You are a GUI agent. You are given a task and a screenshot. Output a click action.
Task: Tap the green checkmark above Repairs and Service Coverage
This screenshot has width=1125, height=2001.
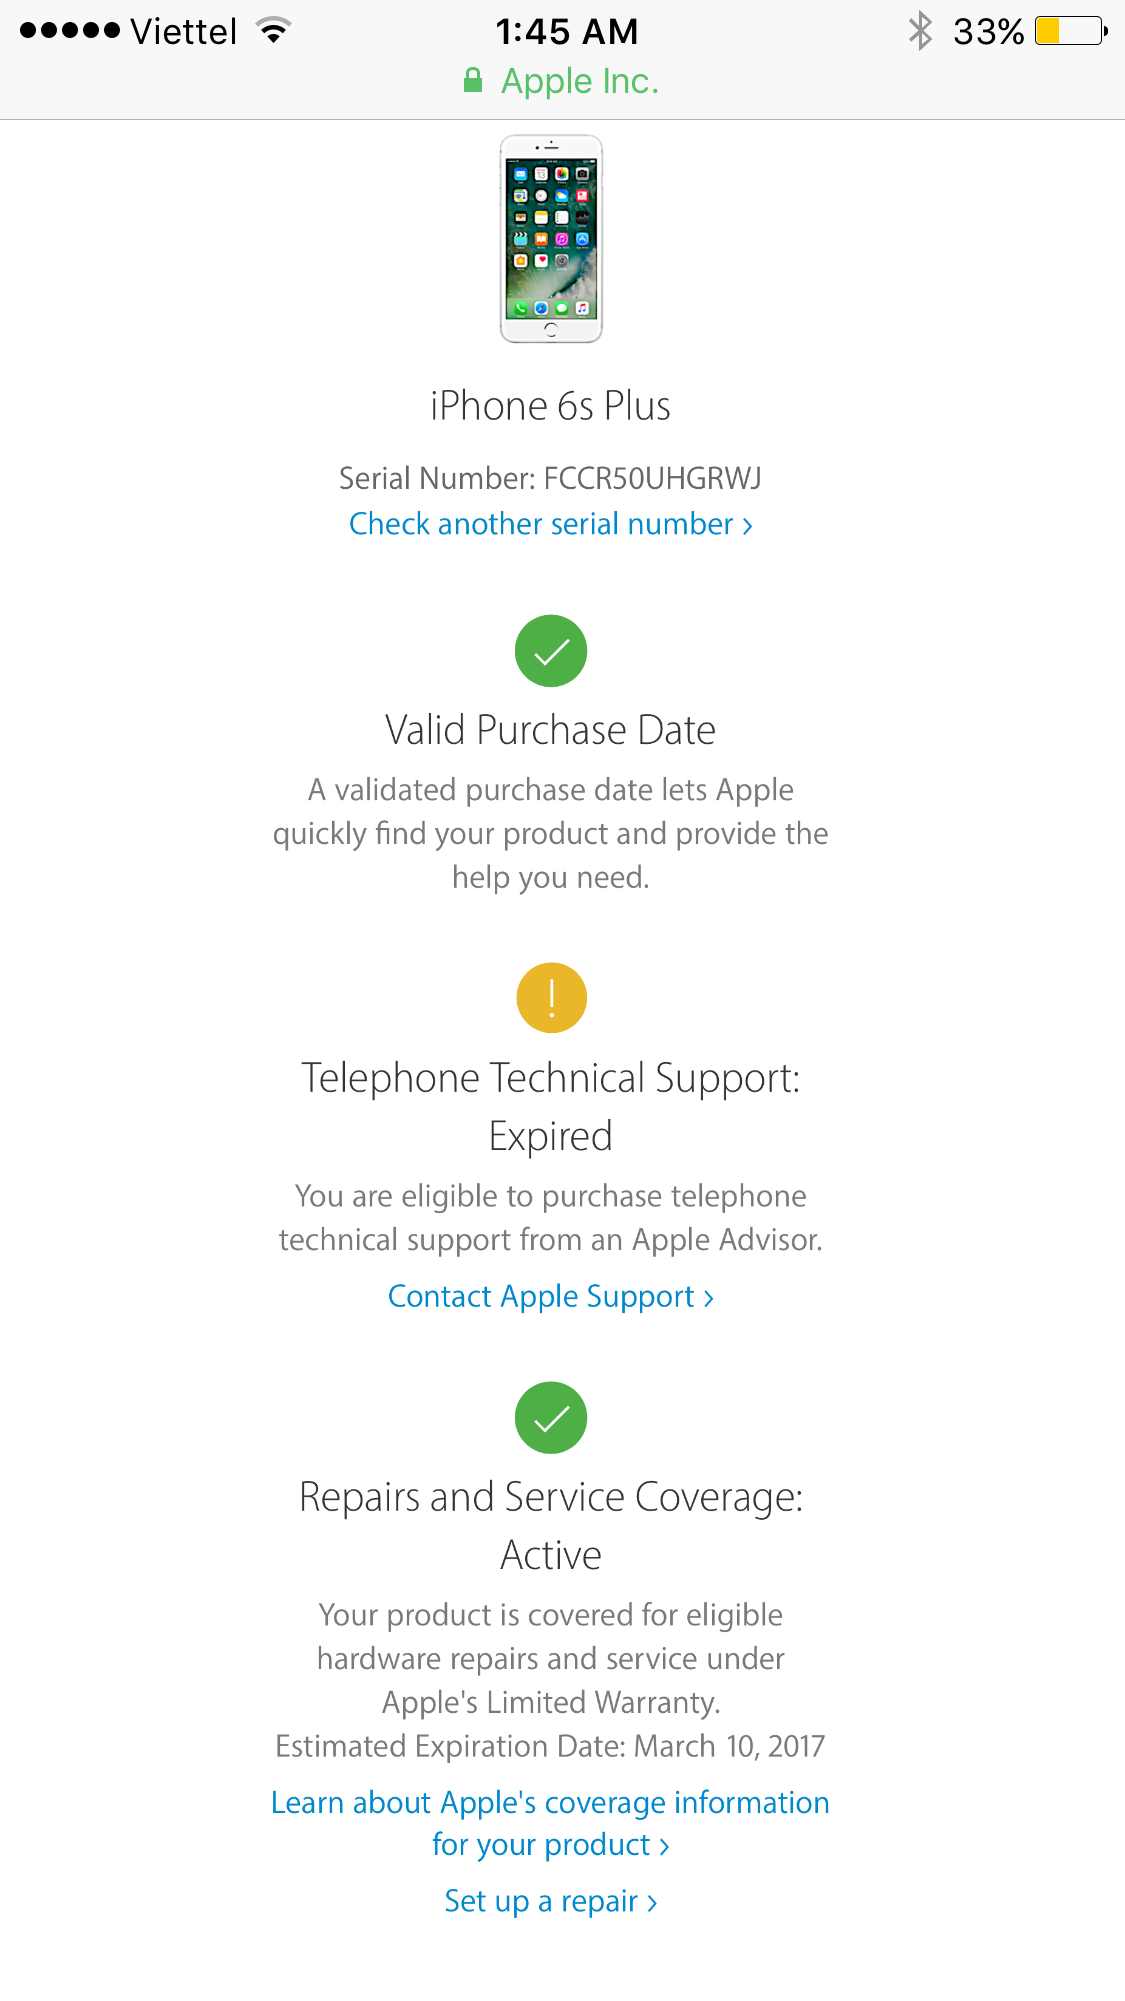tap(551, 1417)
